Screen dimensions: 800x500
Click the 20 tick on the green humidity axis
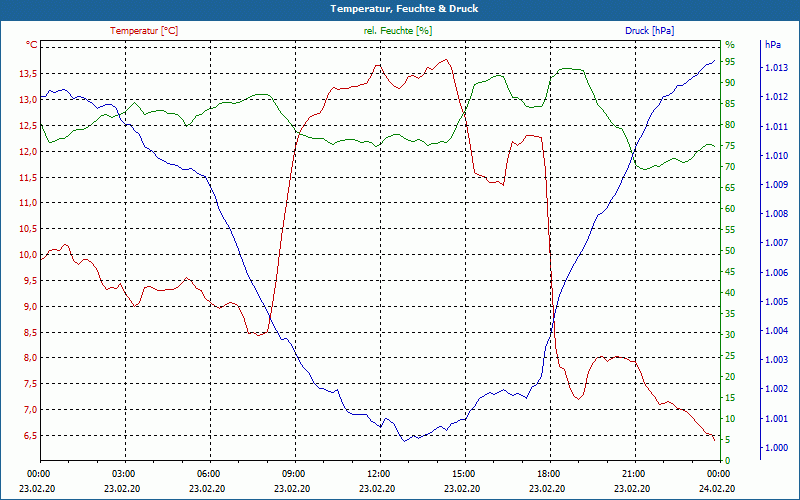pos(730,377)
